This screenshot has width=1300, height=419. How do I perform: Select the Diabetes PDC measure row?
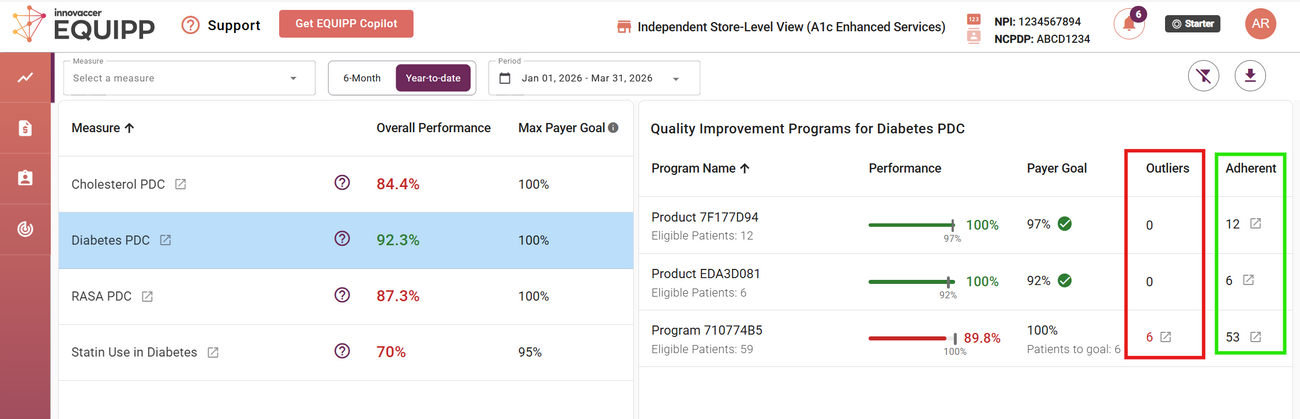(346, 240)
